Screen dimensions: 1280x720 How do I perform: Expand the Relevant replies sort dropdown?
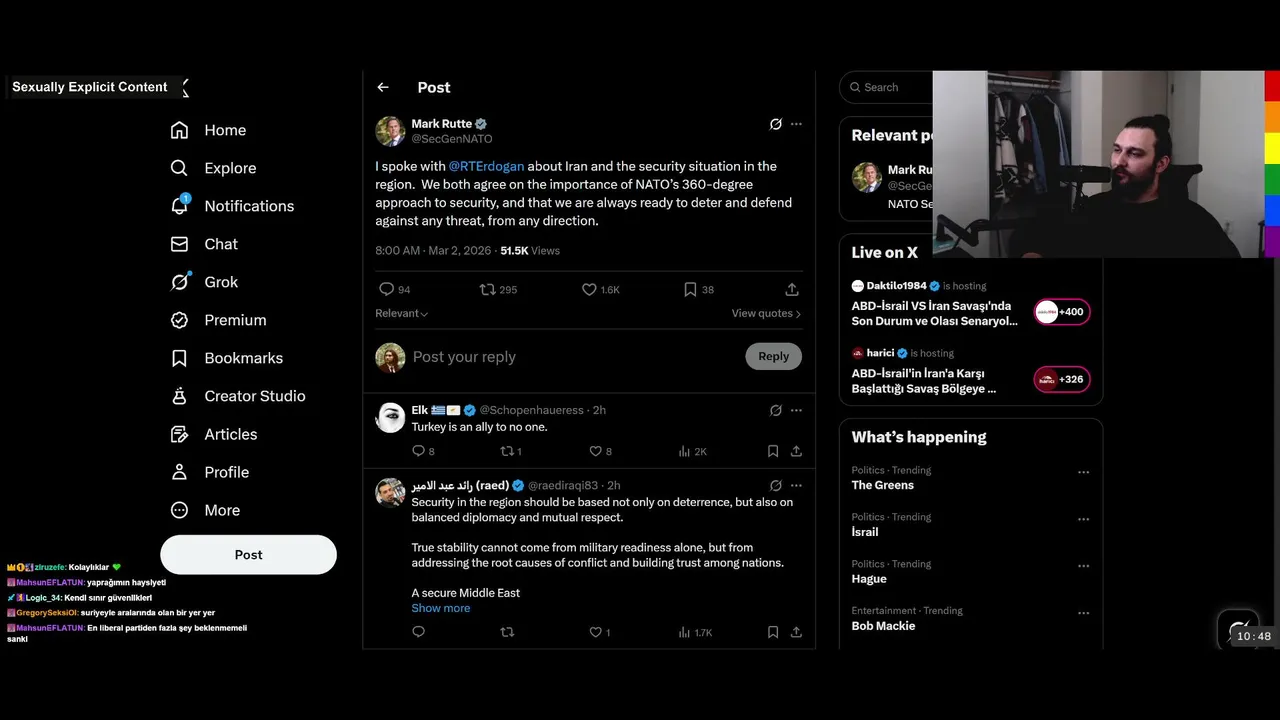pos(402,313)
